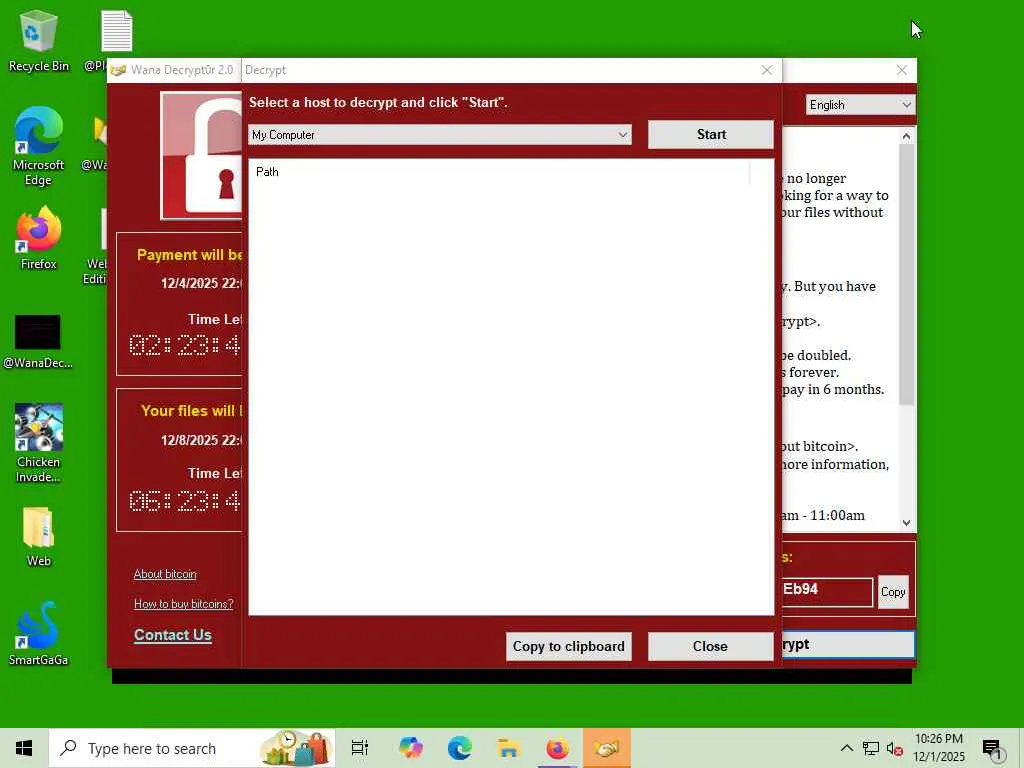This screenshot has width=1024, height=768.
Task: Close the Decrypt dialog with X
Action: click(x=767, y=70)
